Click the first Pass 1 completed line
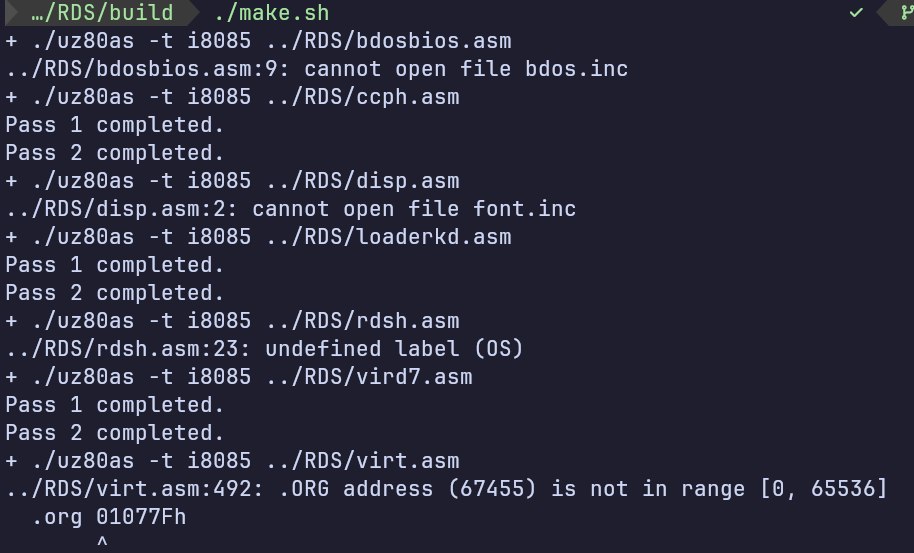The image size is (914, 553). point(114,125)
